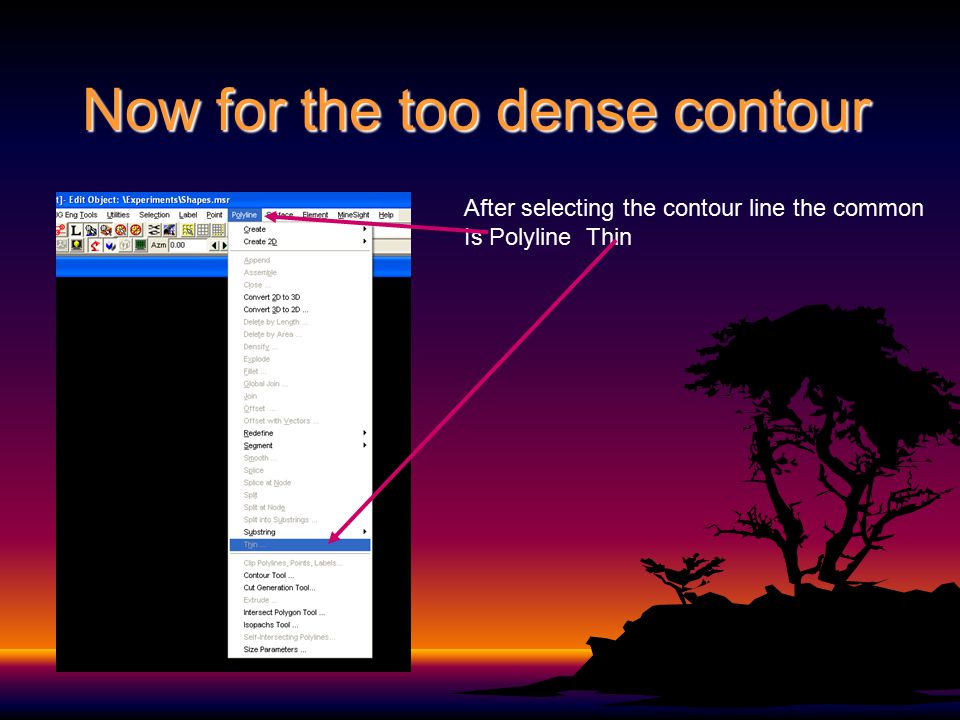Click the opposing-arrows swap toolbar icon
Screen dimensions: 960x720
point(154,230)
